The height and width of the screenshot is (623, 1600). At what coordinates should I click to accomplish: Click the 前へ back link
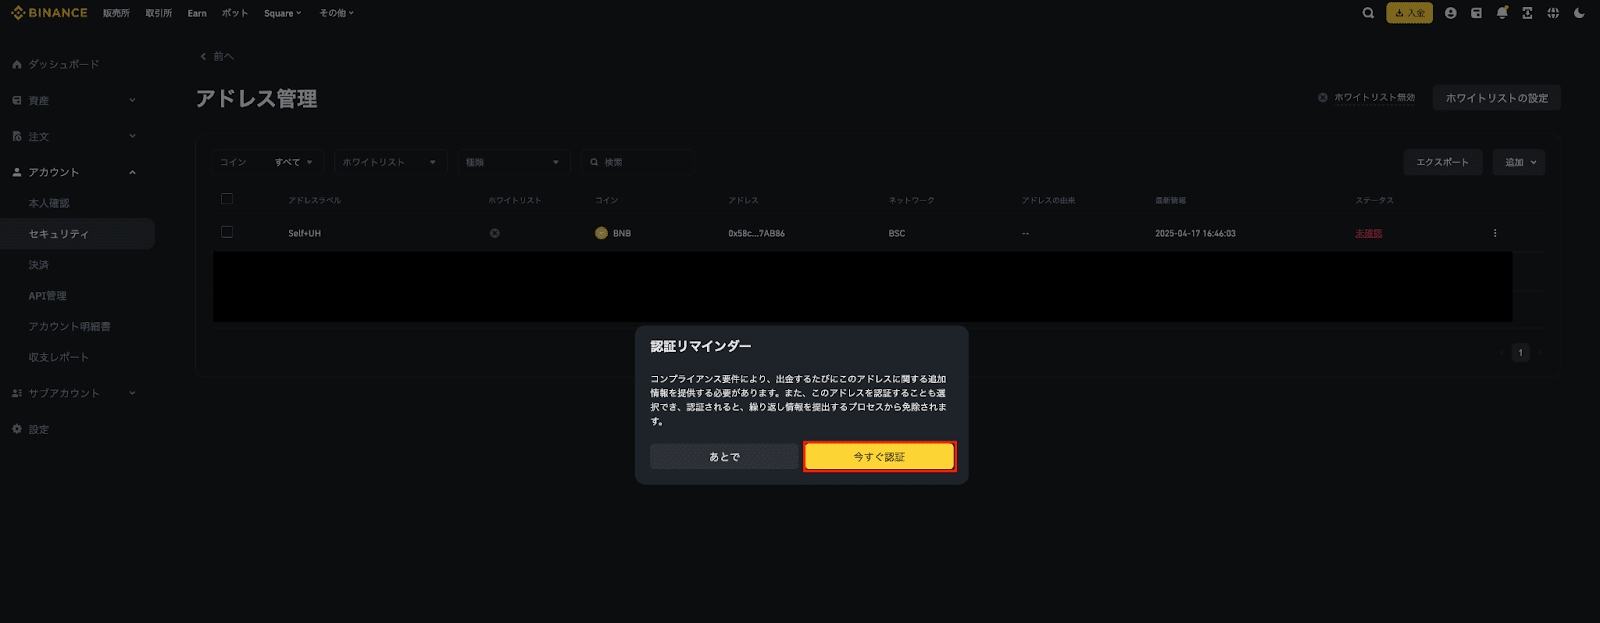point(223,56)
